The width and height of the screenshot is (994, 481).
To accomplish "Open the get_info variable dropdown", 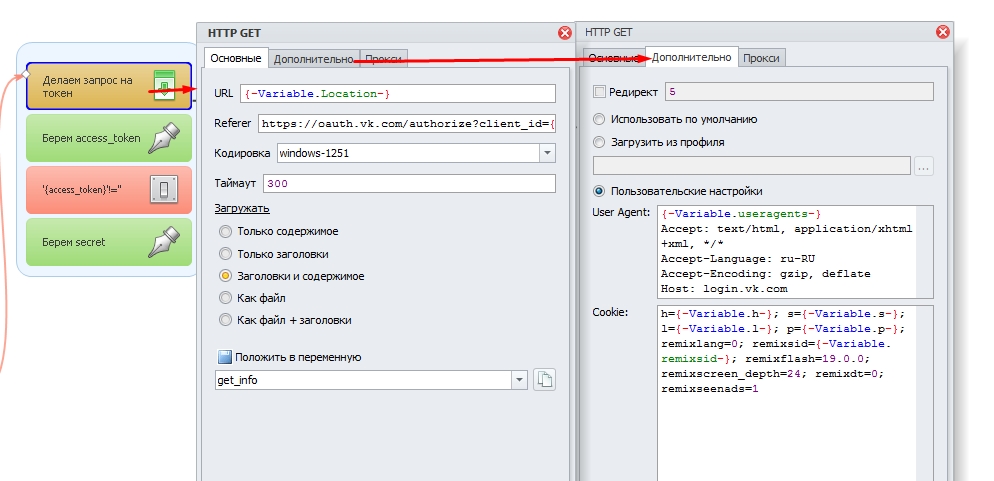I will pyautogui.click(x=519, y=380).
